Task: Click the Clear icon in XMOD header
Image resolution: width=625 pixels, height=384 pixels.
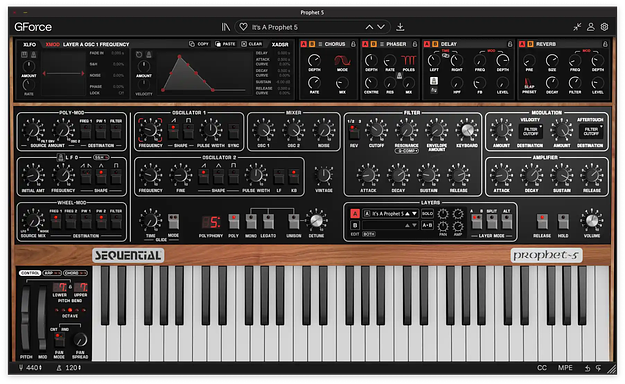Action: click(x=244, y=44)
